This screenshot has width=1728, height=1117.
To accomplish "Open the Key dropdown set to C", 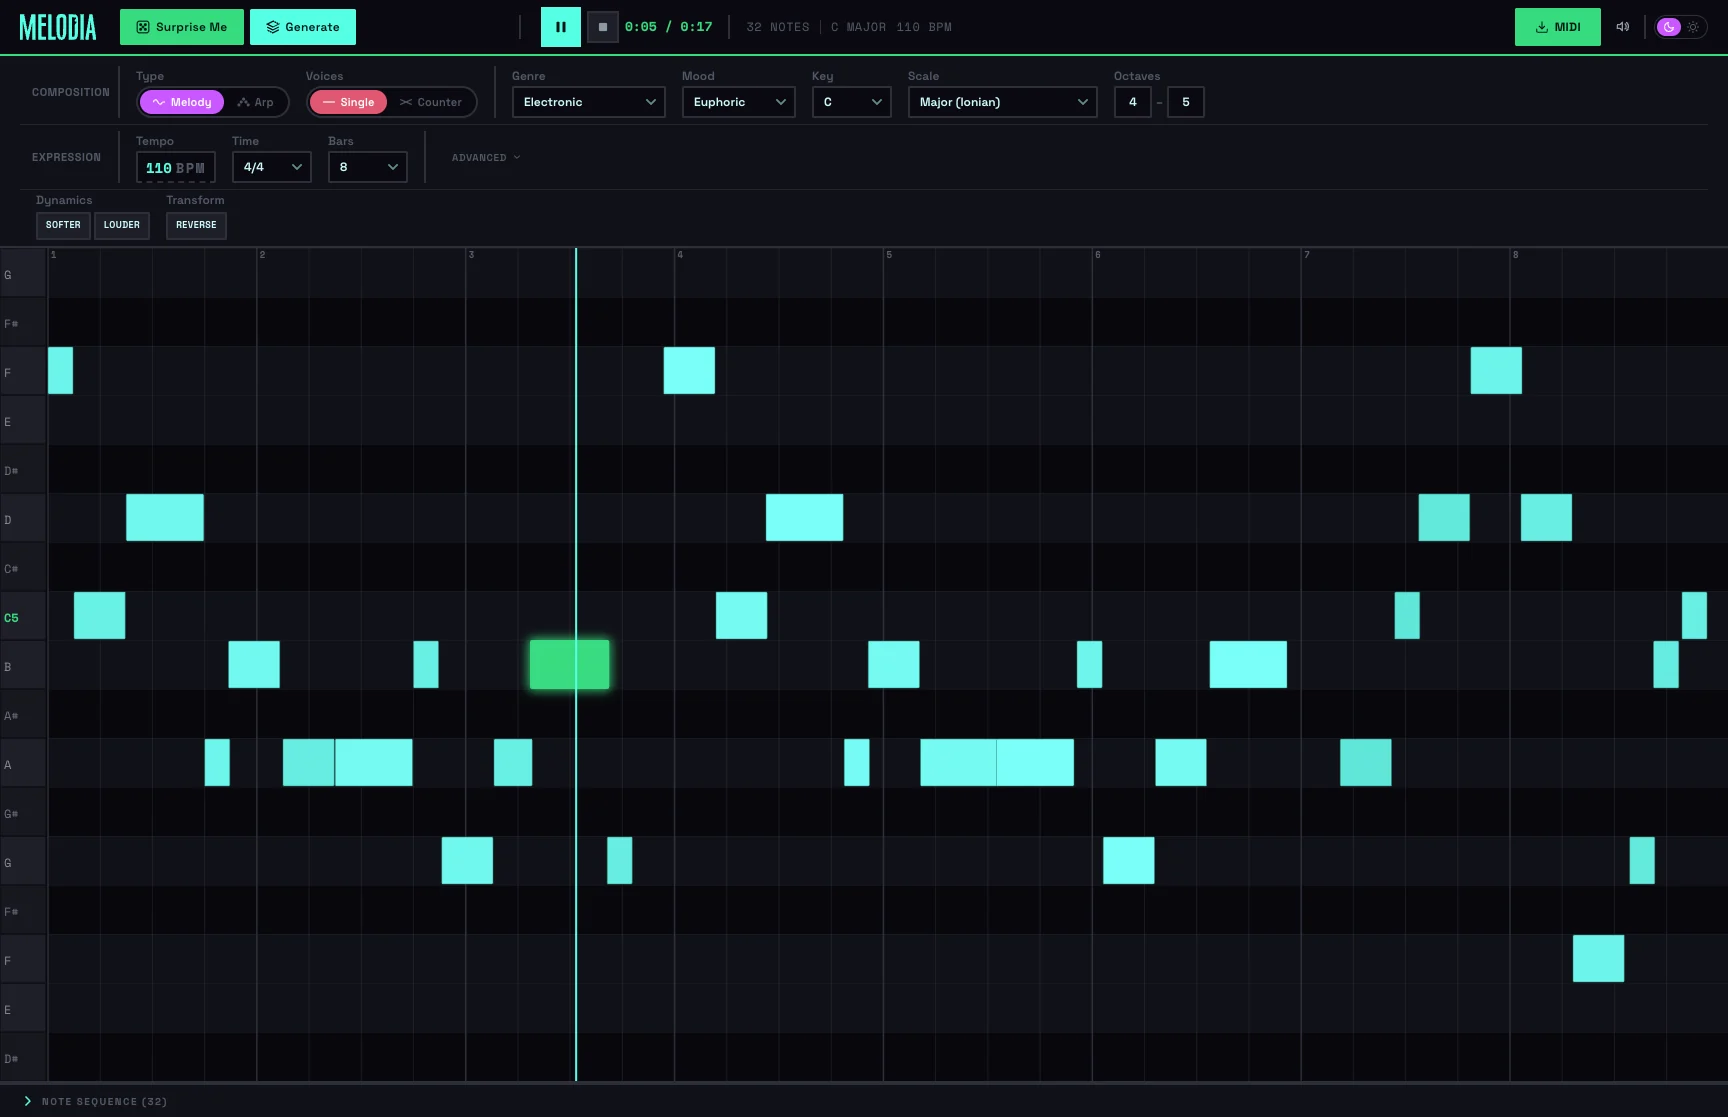I will pyautogui.click(x=852, y=102).
